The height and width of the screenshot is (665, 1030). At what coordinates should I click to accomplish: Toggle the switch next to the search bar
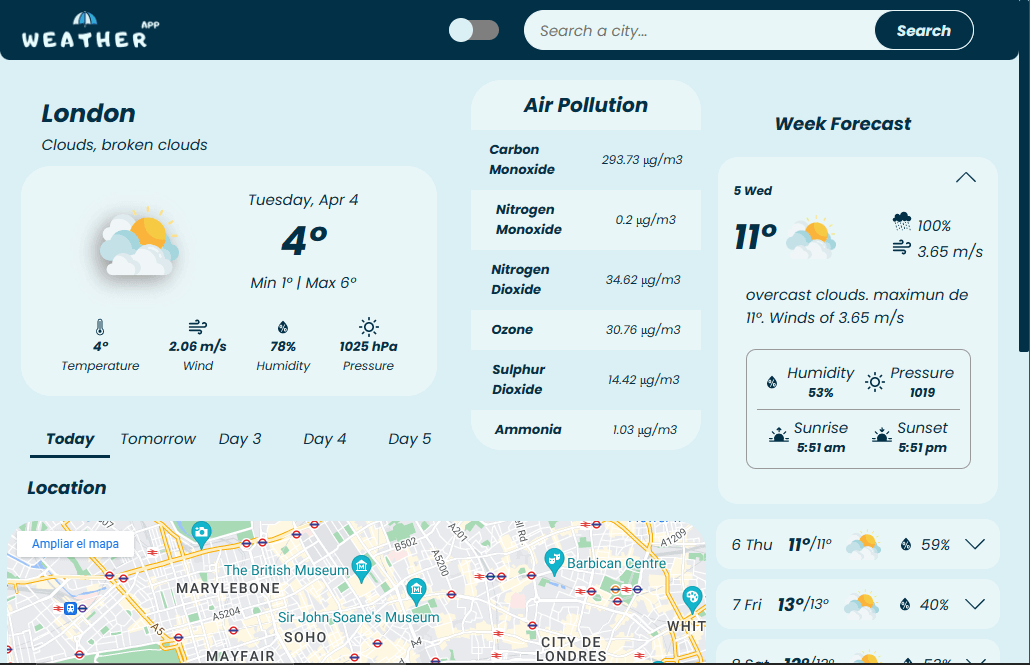pyautogui.click(x=474, y=31)
